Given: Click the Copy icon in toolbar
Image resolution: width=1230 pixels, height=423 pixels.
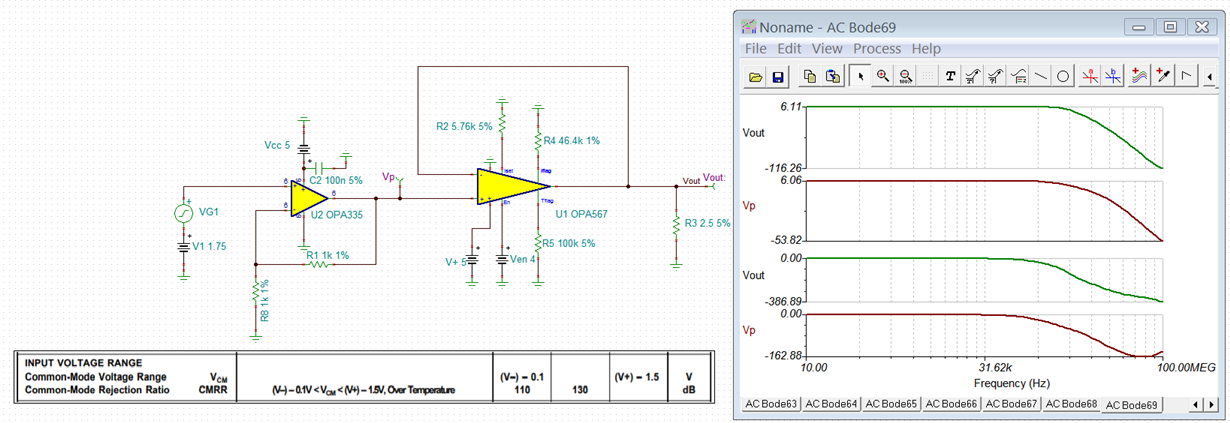Looking at the screenshot, I should coord(810,76).
